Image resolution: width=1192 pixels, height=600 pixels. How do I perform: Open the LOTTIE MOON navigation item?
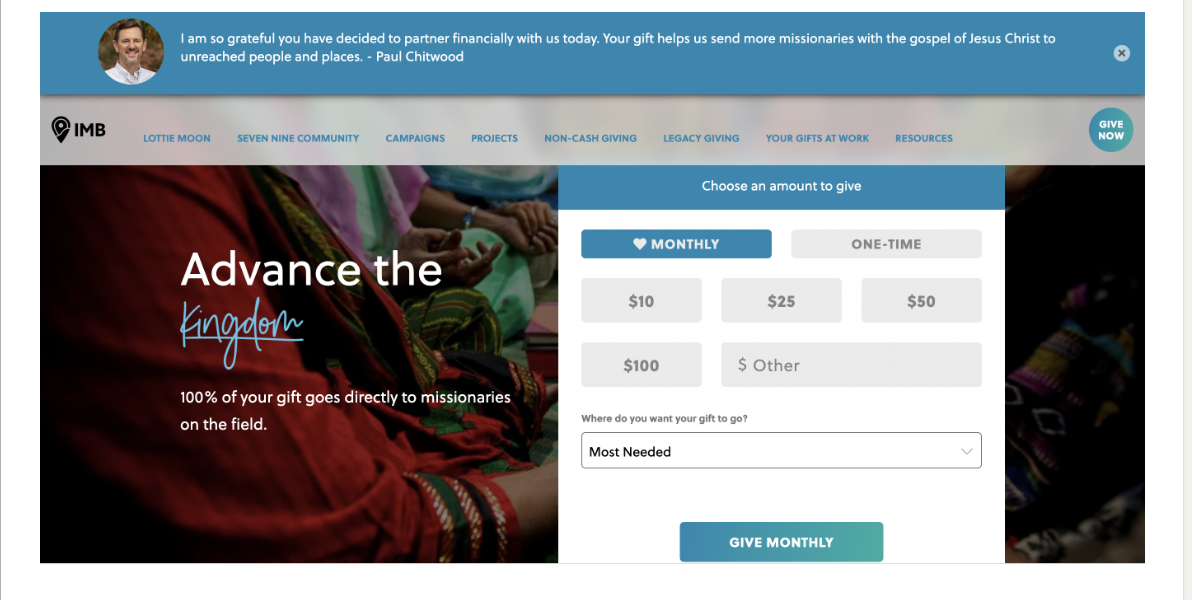[176, 138]
